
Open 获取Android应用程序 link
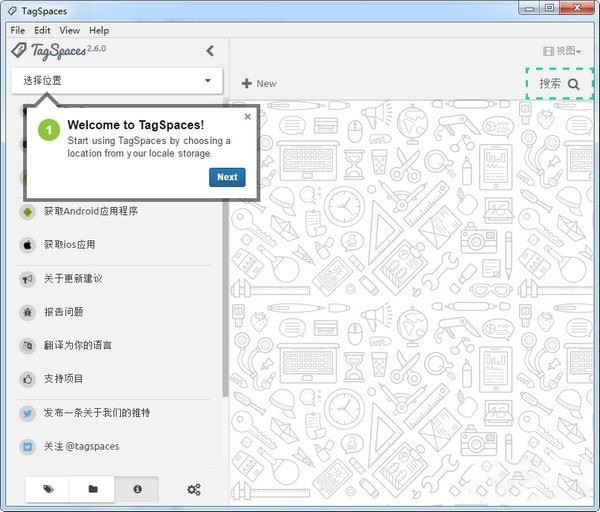(x=91, y=211)
